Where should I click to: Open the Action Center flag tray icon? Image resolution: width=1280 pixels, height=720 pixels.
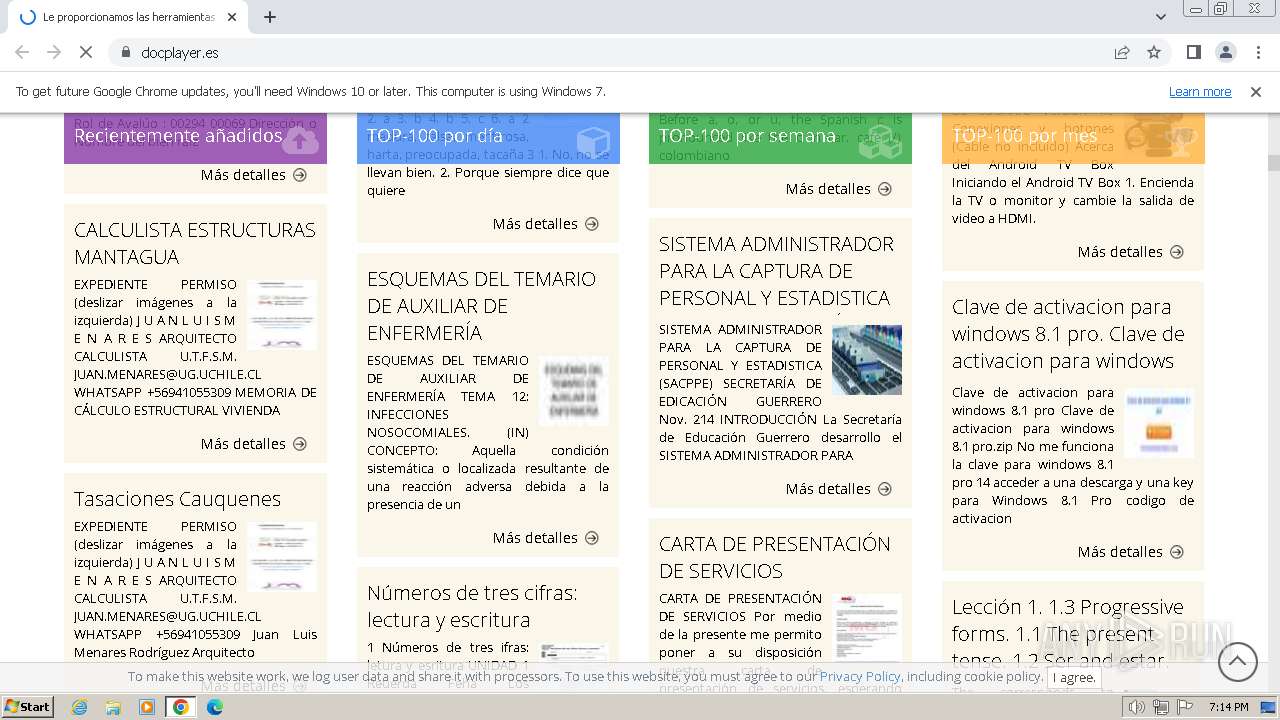1186,707
